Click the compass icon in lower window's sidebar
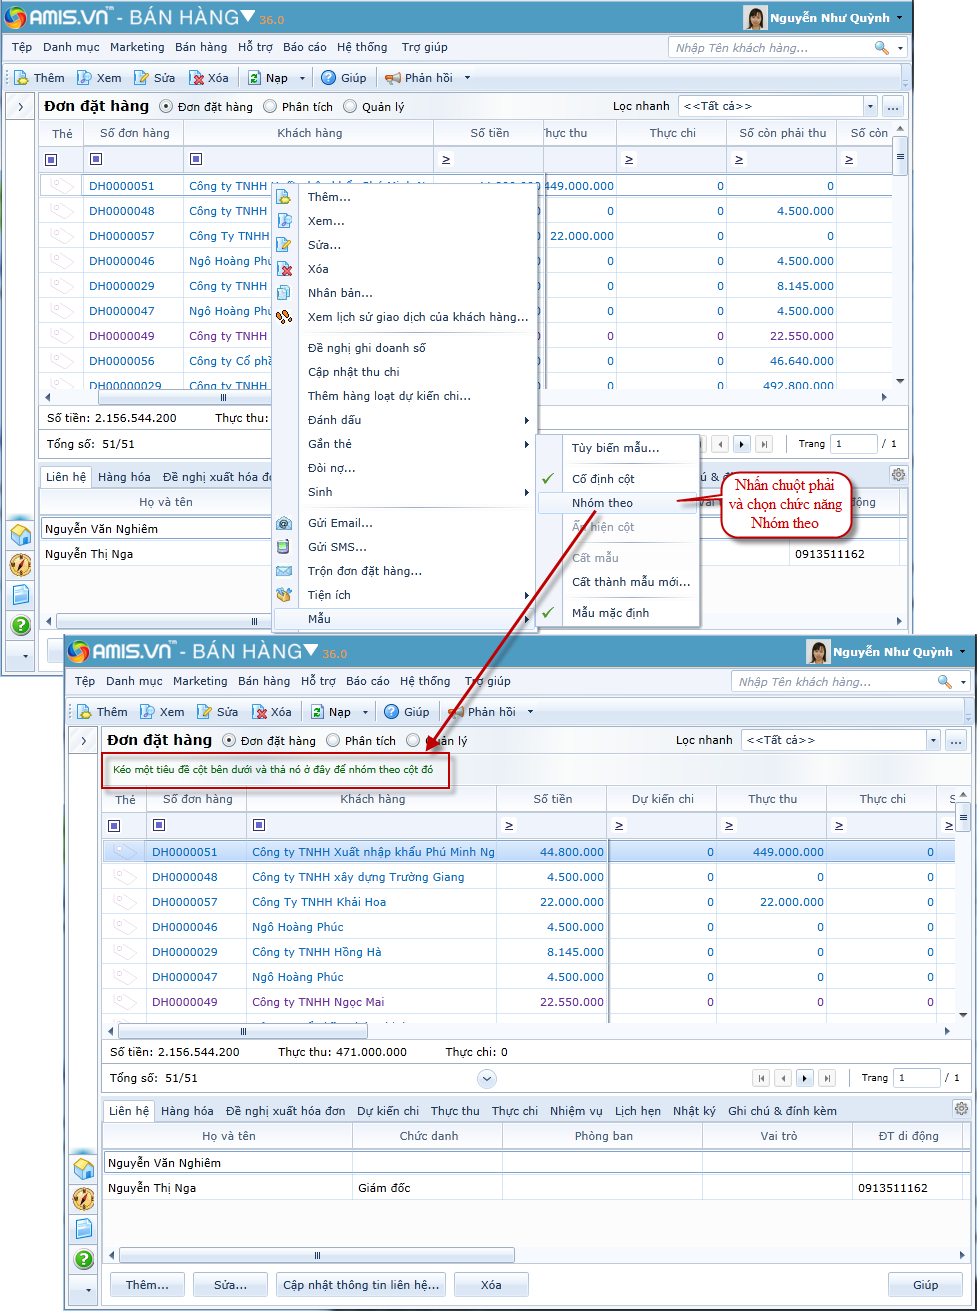978x1312 pixels. [84, 1199]
